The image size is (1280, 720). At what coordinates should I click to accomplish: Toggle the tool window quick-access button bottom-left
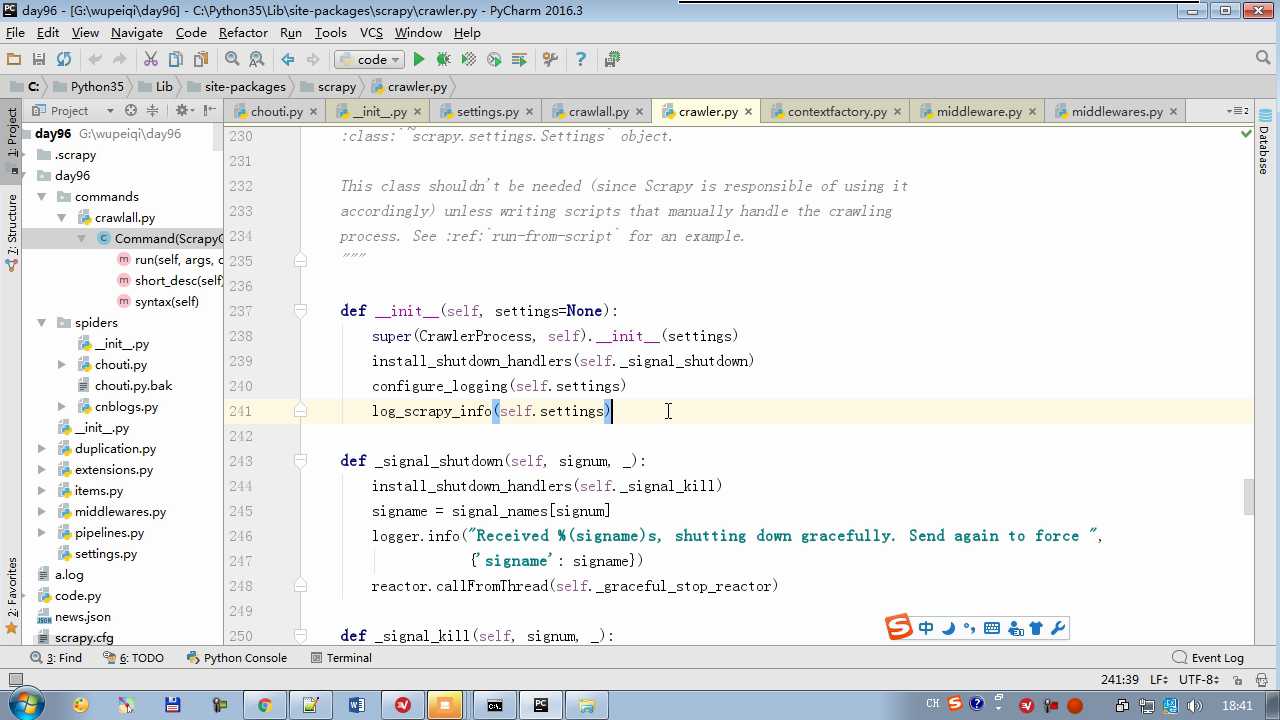click(14, 680)
